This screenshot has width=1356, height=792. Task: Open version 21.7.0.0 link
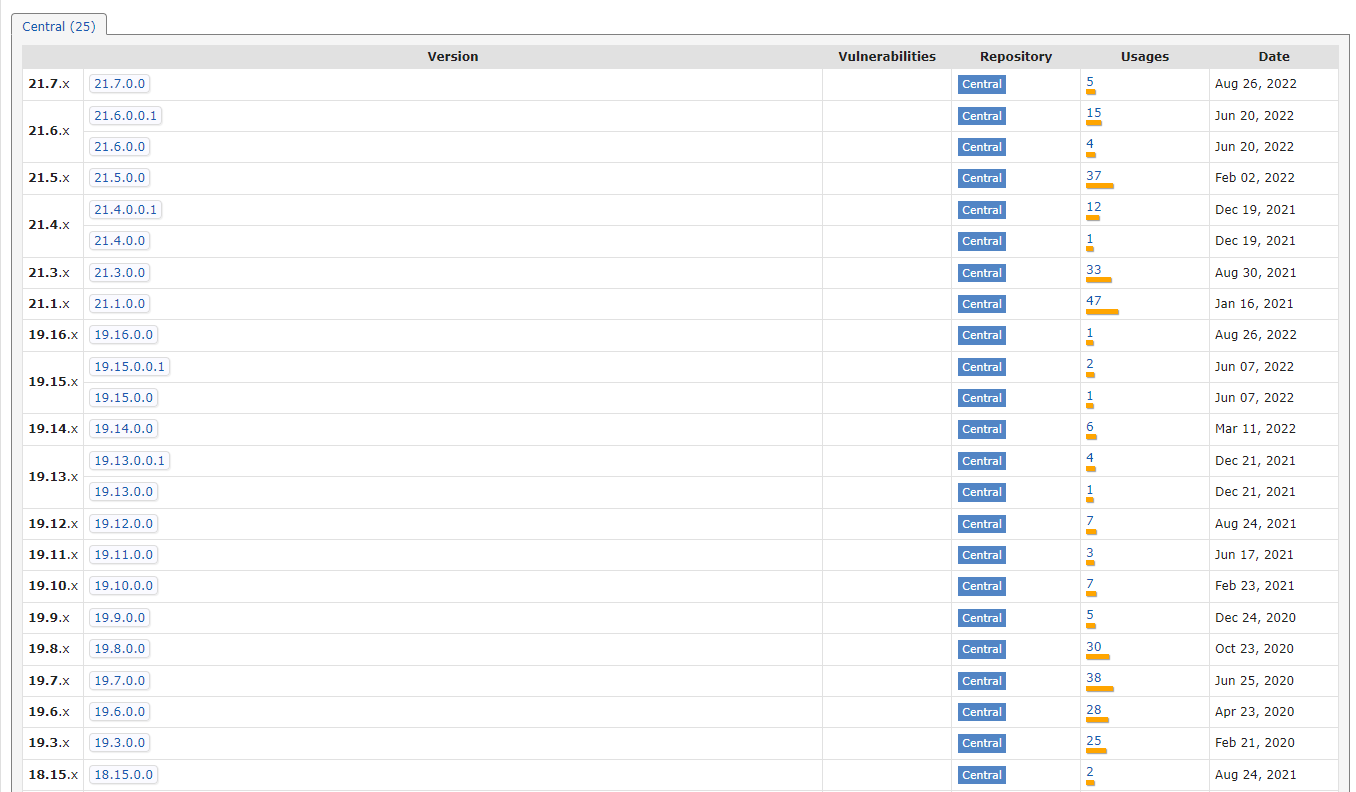click(120, 84)
